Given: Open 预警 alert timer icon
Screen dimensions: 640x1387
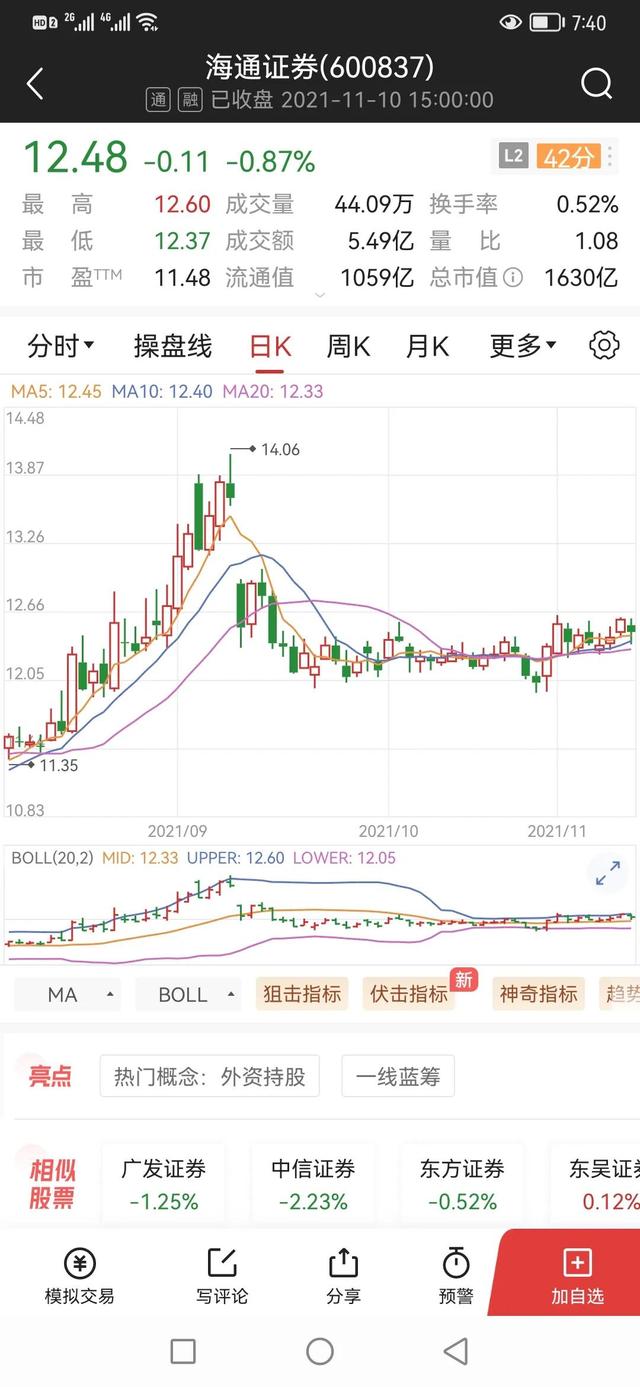Looking at the screenshot, I should [456, 1277].
